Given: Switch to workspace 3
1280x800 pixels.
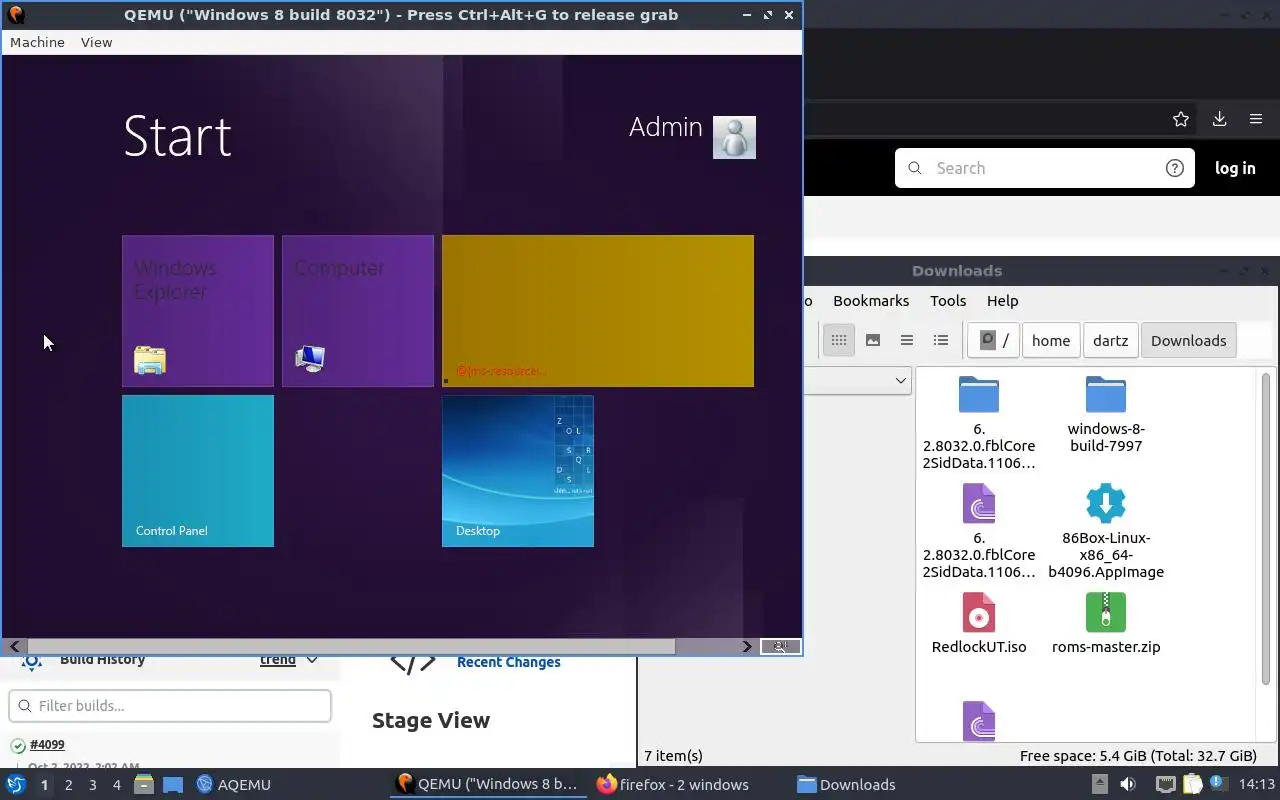Looking at the screenshot, I should click(92, 785).
